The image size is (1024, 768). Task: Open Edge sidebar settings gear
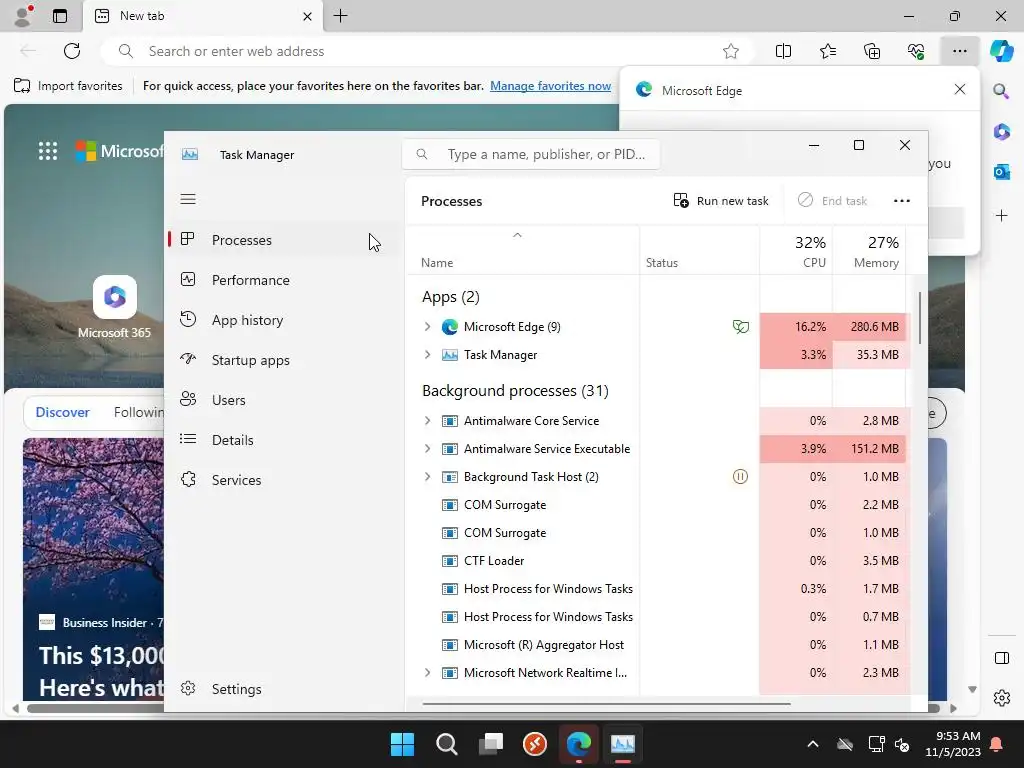click(x=1002, y=698)
